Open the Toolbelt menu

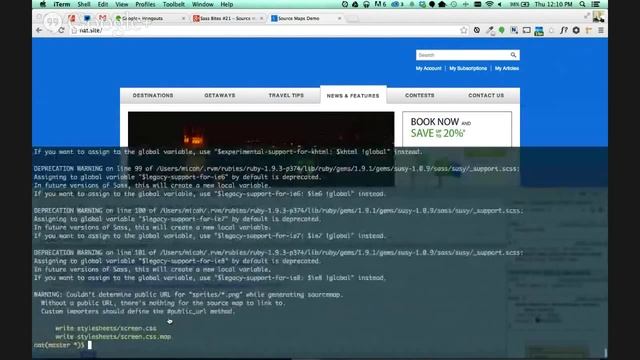(x=173, y=4)
